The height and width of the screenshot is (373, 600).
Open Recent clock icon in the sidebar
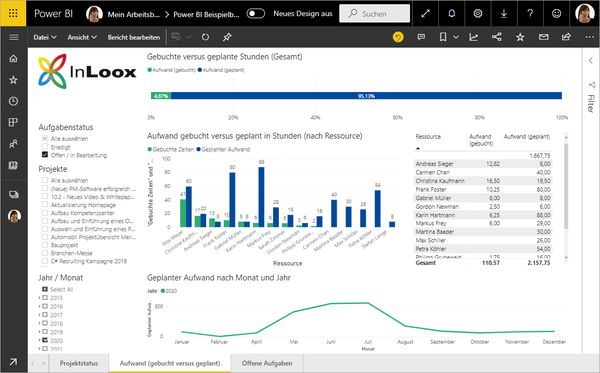pos(13,101)
